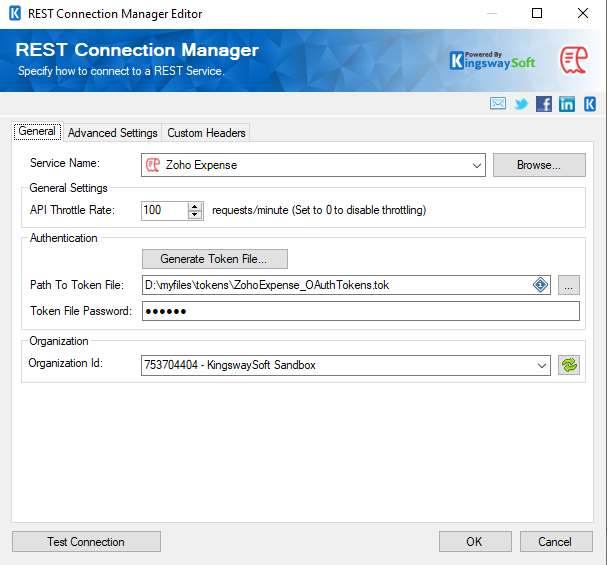The image size is (607, 565).
Task: Refresh the Organization Id list
Action: pyautogui.click(x=569, y=365)
